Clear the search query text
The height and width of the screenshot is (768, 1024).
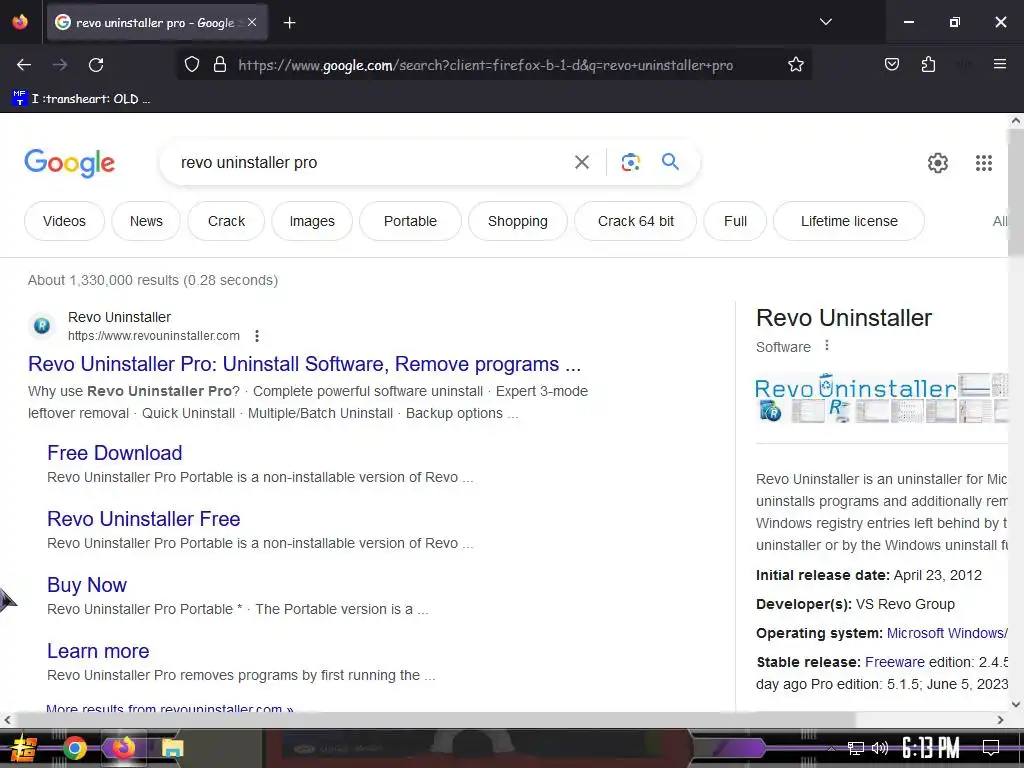coord(581,162)
